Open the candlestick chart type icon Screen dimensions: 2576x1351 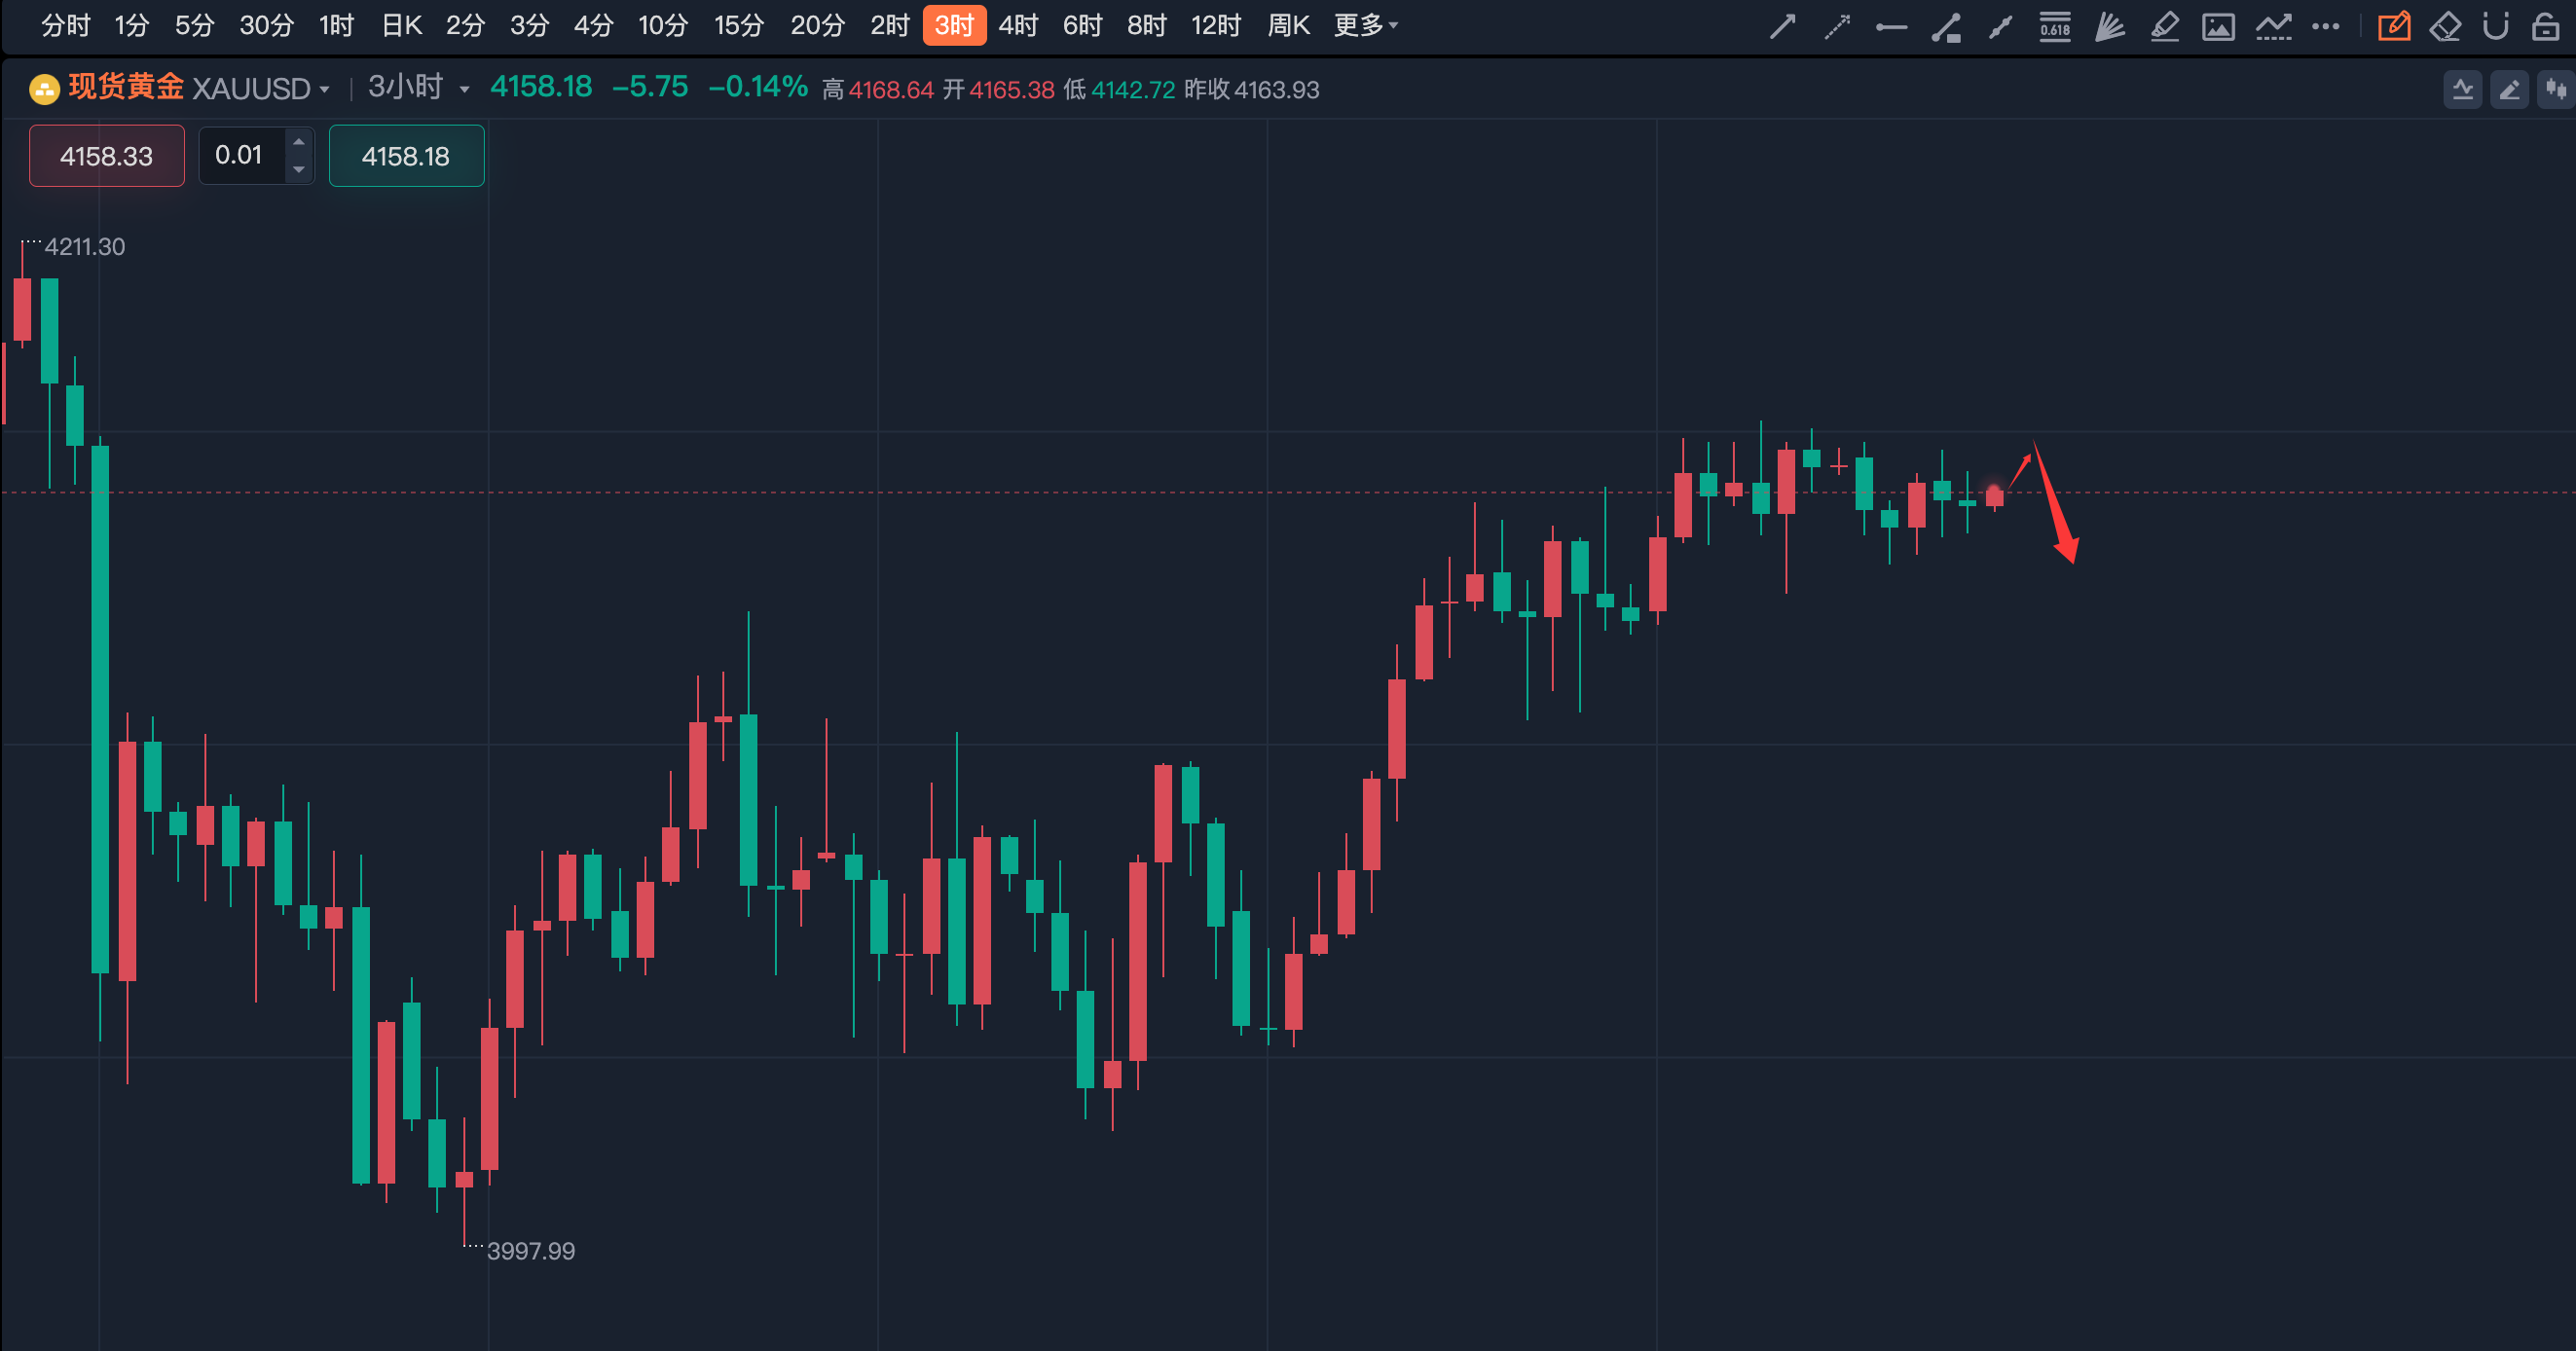[2556, 90]
